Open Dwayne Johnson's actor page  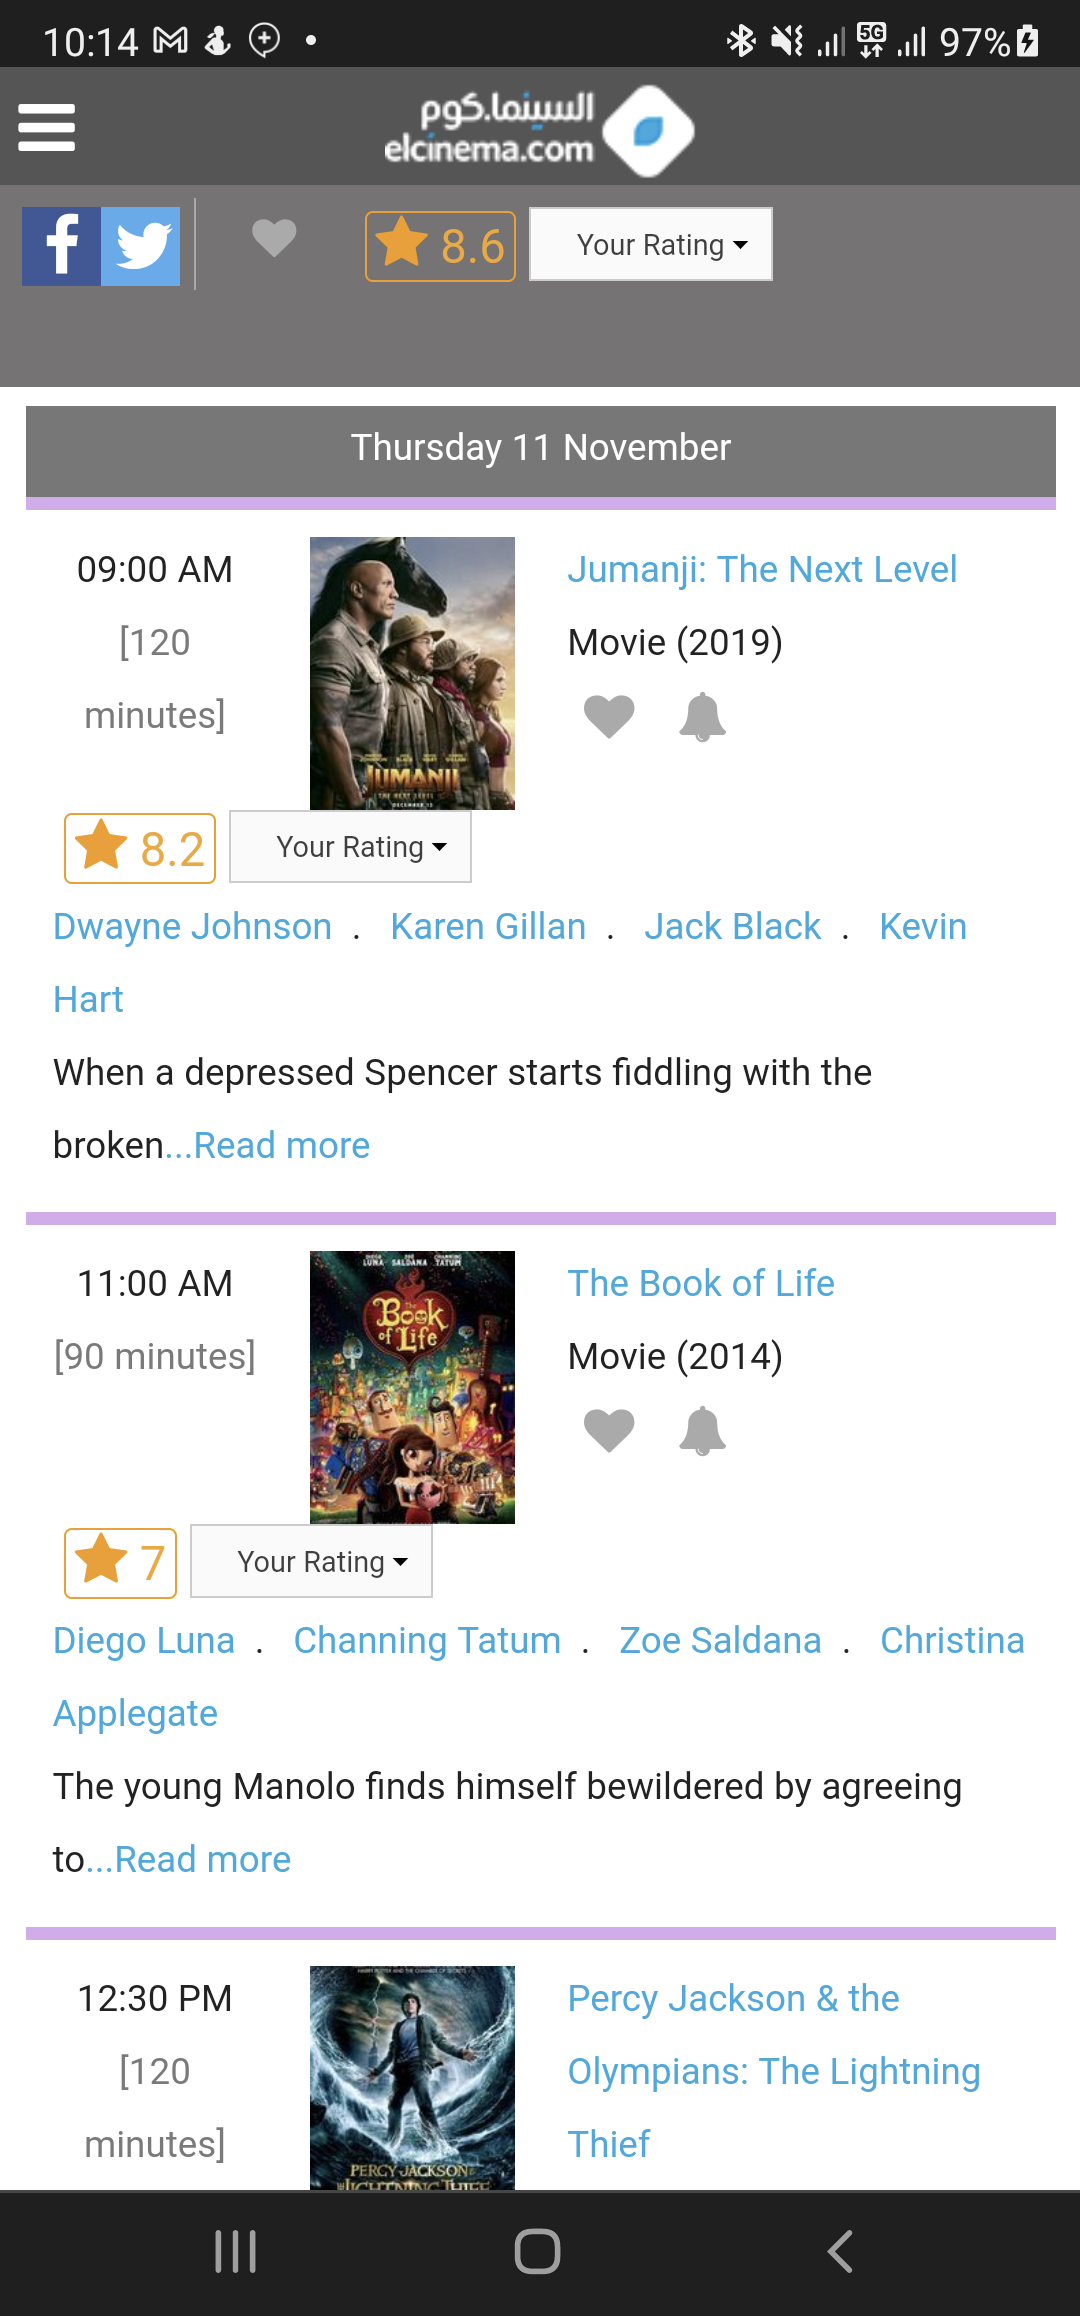click(x=193, y=926)
